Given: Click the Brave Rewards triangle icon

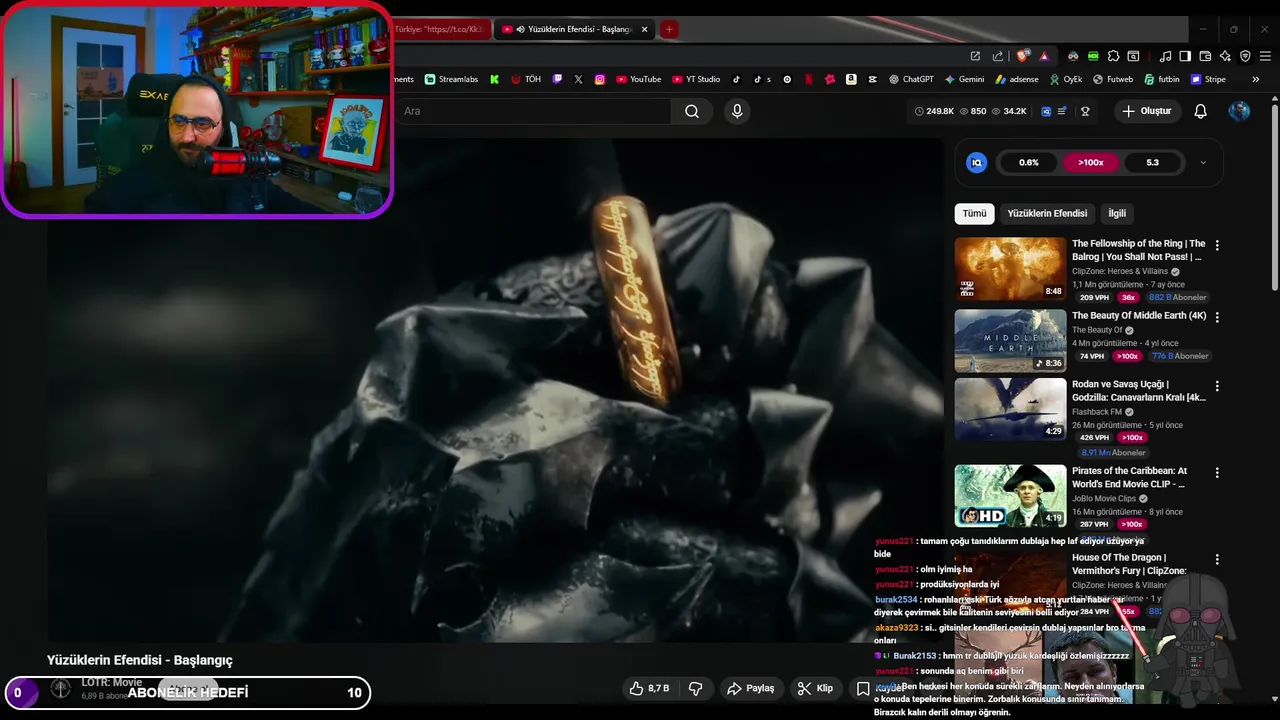Looking at the screenshot, I should 1044,57.
